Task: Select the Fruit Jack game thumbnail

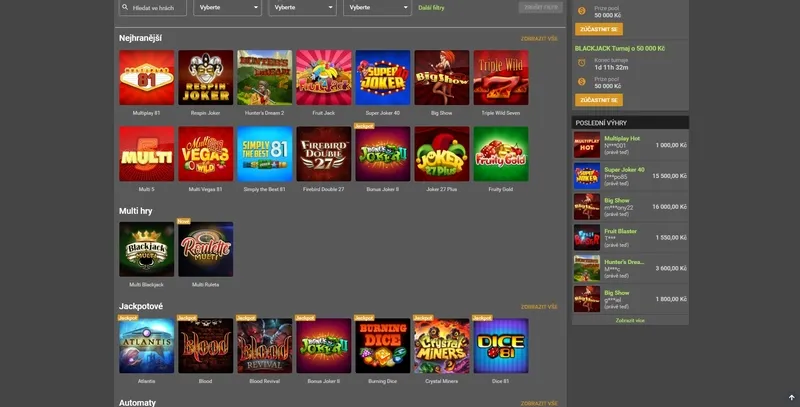Action: pos(323,78)
